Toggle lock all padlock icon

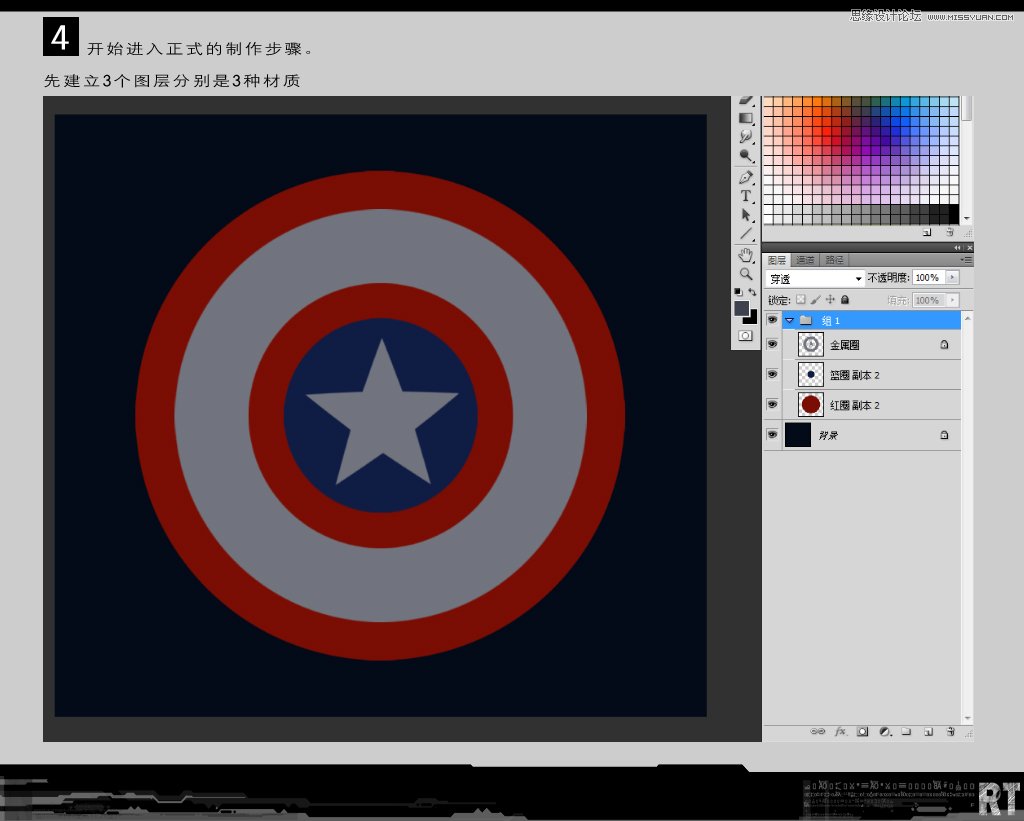click(x=844, y=299)
